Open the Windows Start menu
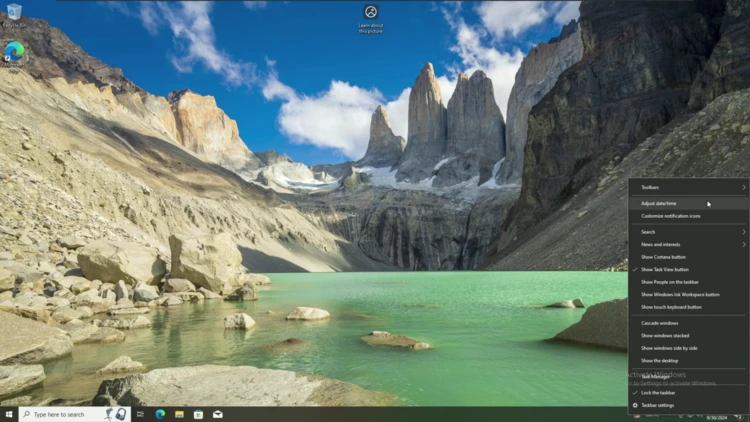Image resolution: width=750 pixels, height=422 pixels. (9, 414)
